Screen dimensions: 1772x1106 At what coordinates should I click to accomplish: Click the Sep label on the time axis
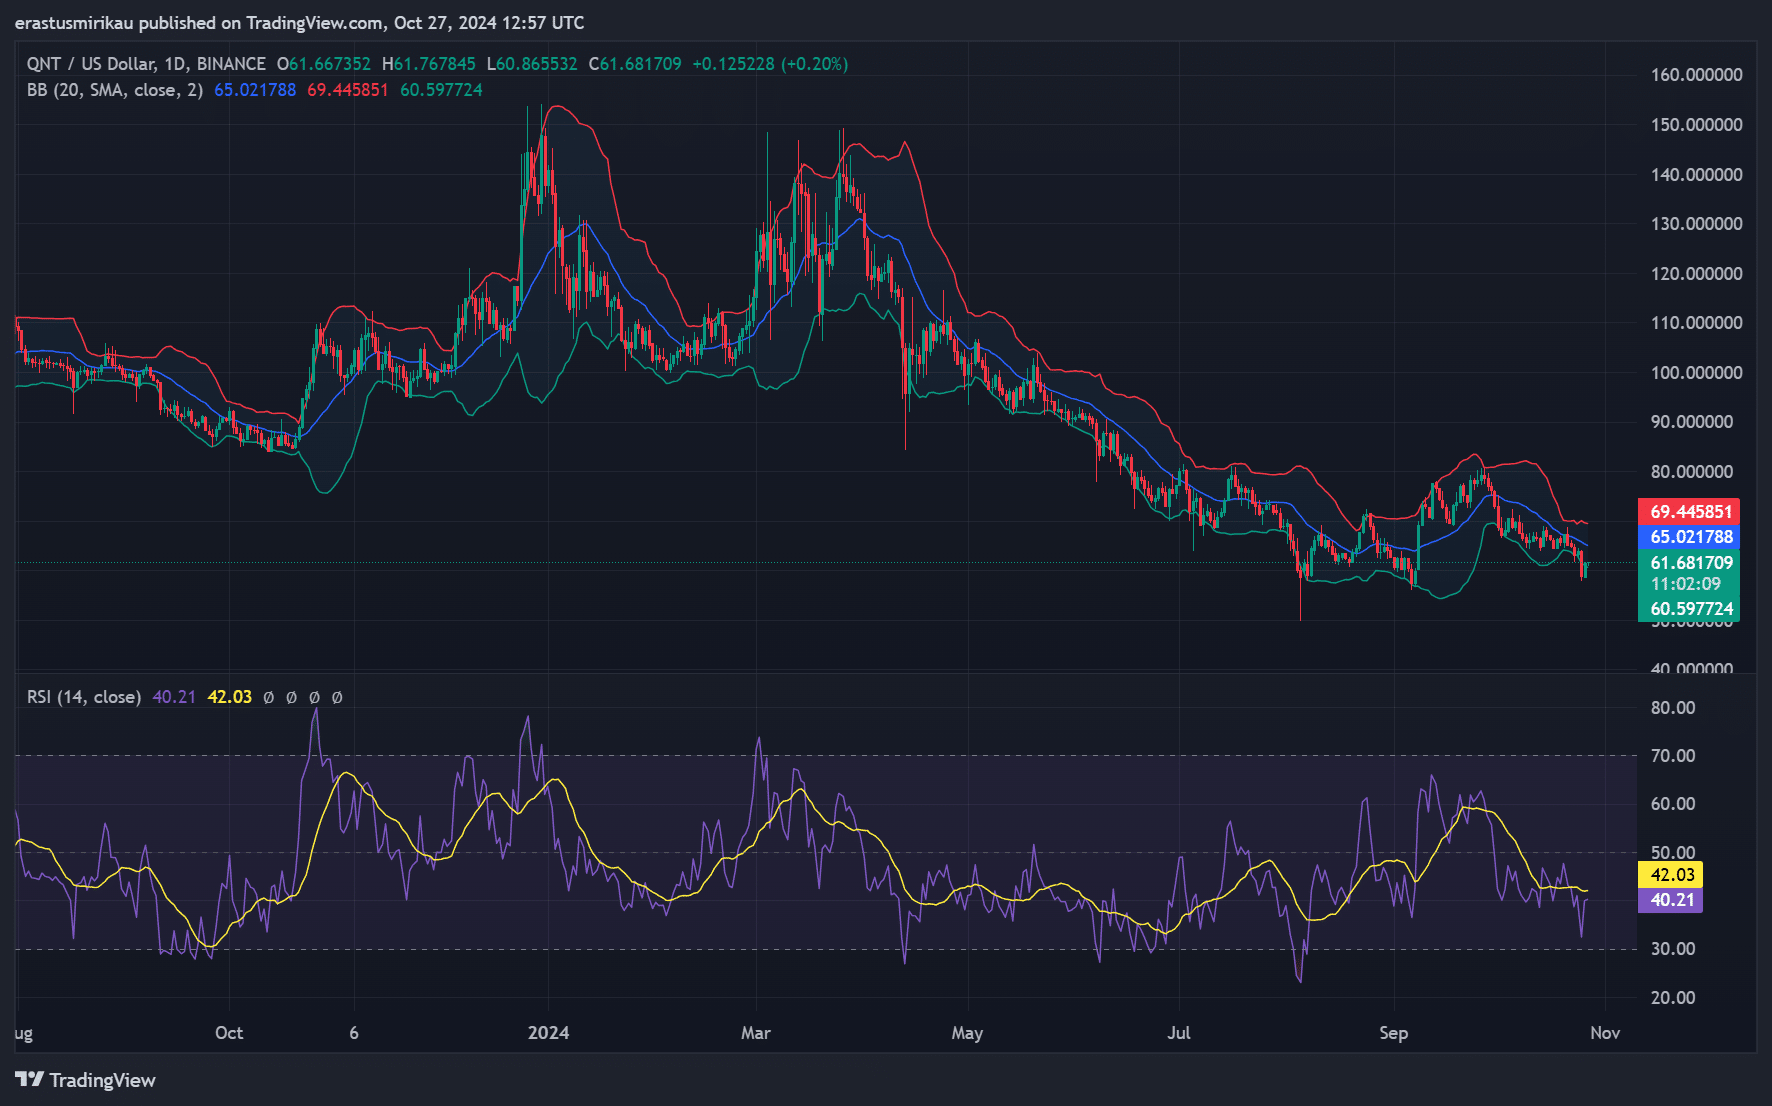pyautogui.click(x=1393, y=1033)
